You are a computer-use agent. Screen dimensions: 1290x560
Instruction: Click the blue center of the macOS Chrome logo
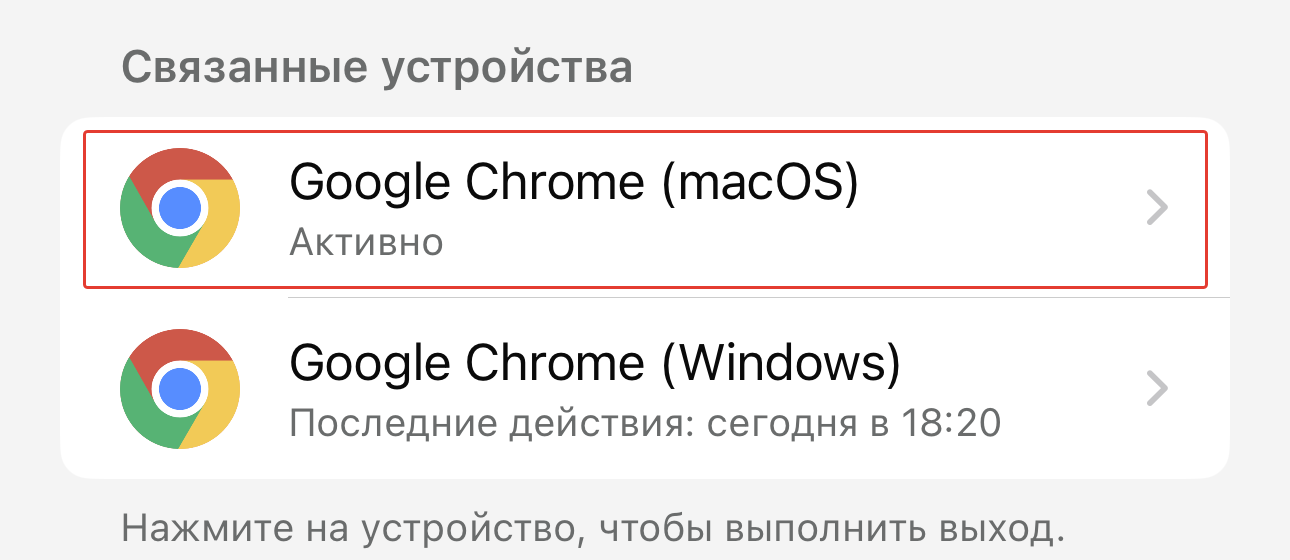(x=180, y=208)
